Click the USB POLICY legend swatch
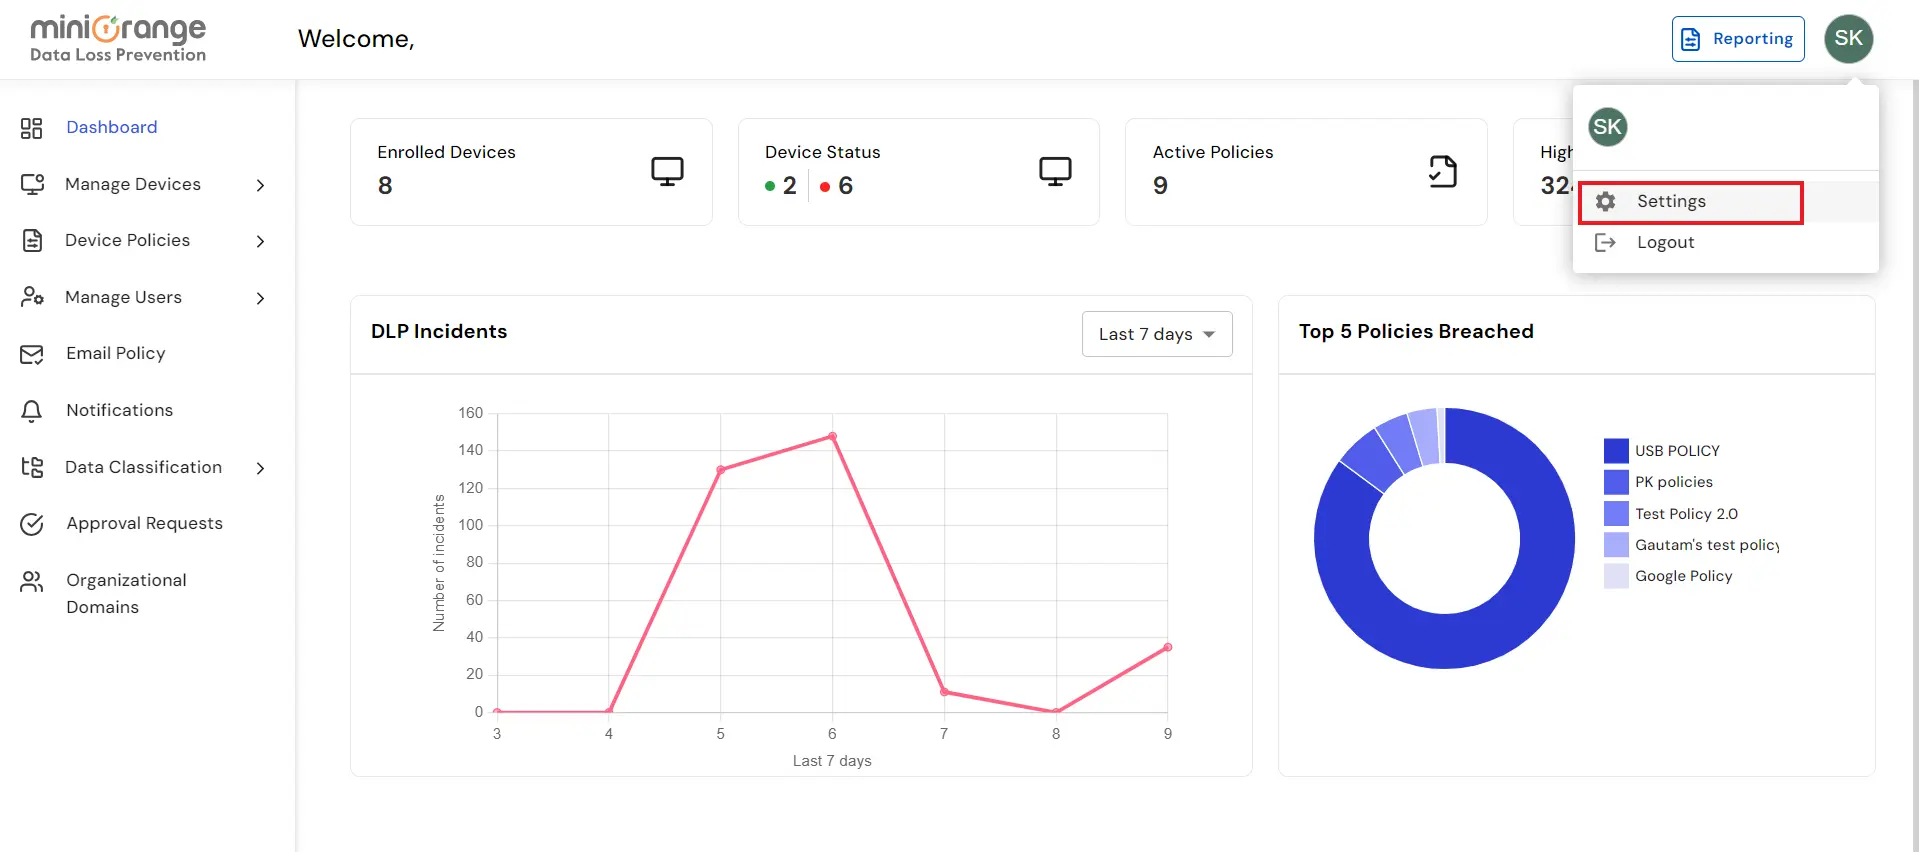 [1616, 451]
